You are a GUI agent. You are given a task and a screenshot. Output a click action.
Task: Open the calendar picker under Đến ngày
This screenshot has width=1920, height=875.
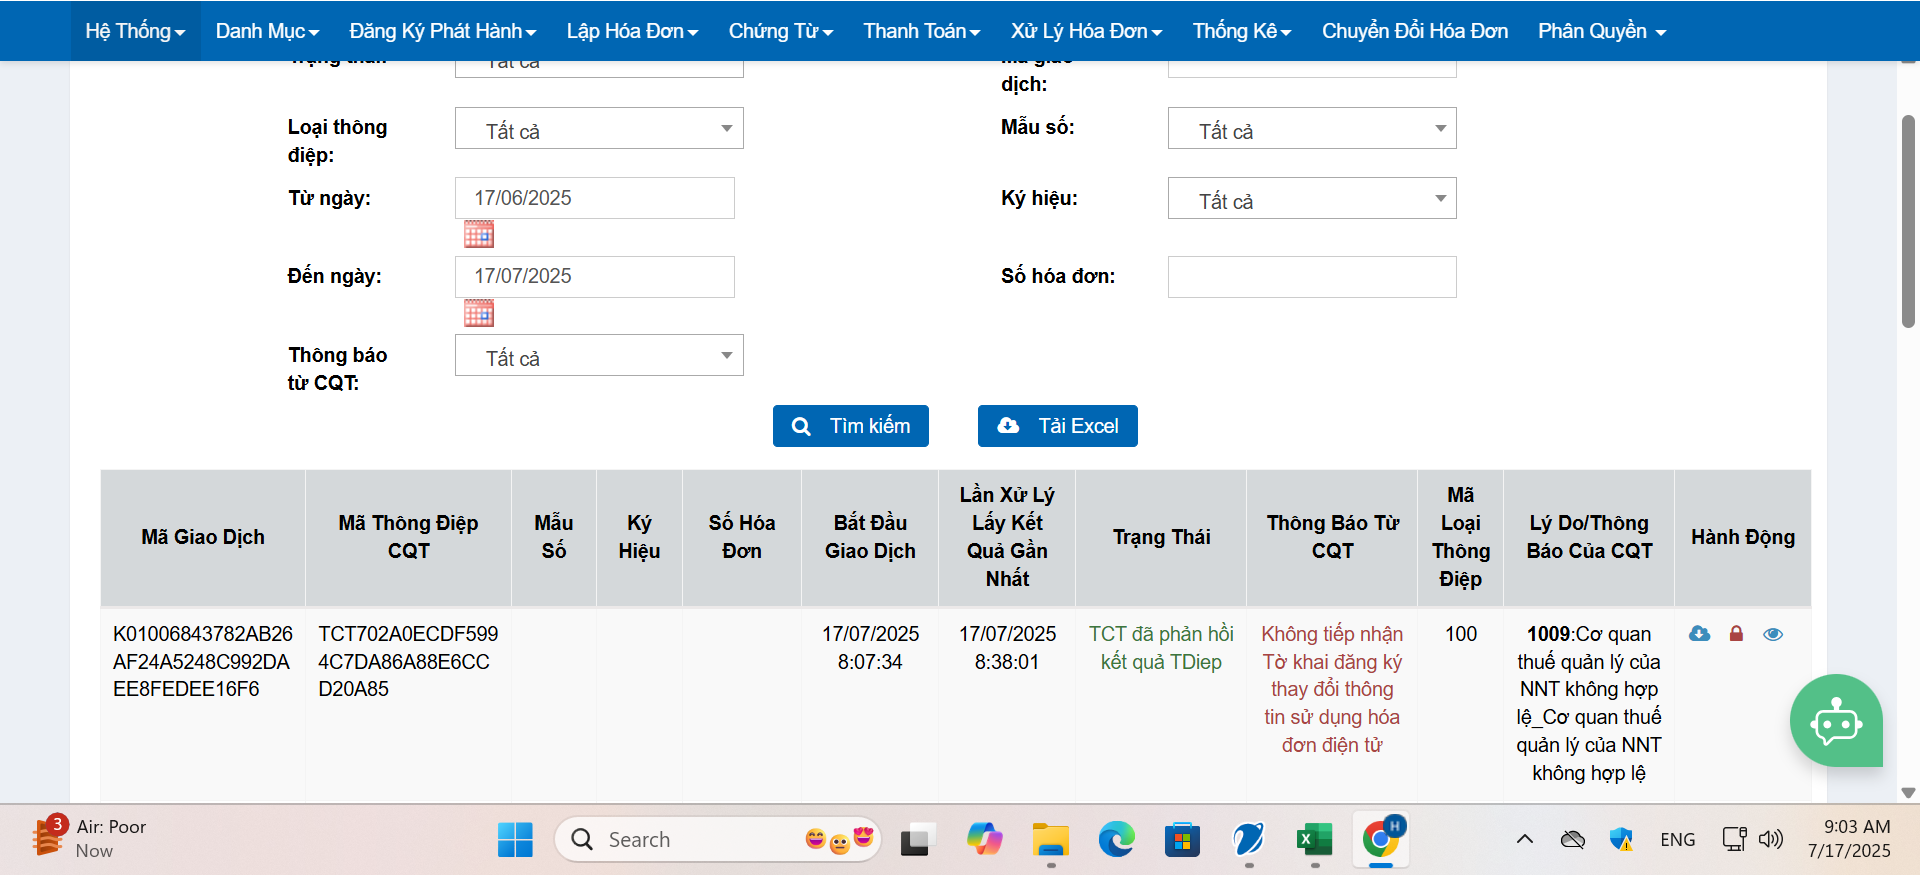click(479, 313)
